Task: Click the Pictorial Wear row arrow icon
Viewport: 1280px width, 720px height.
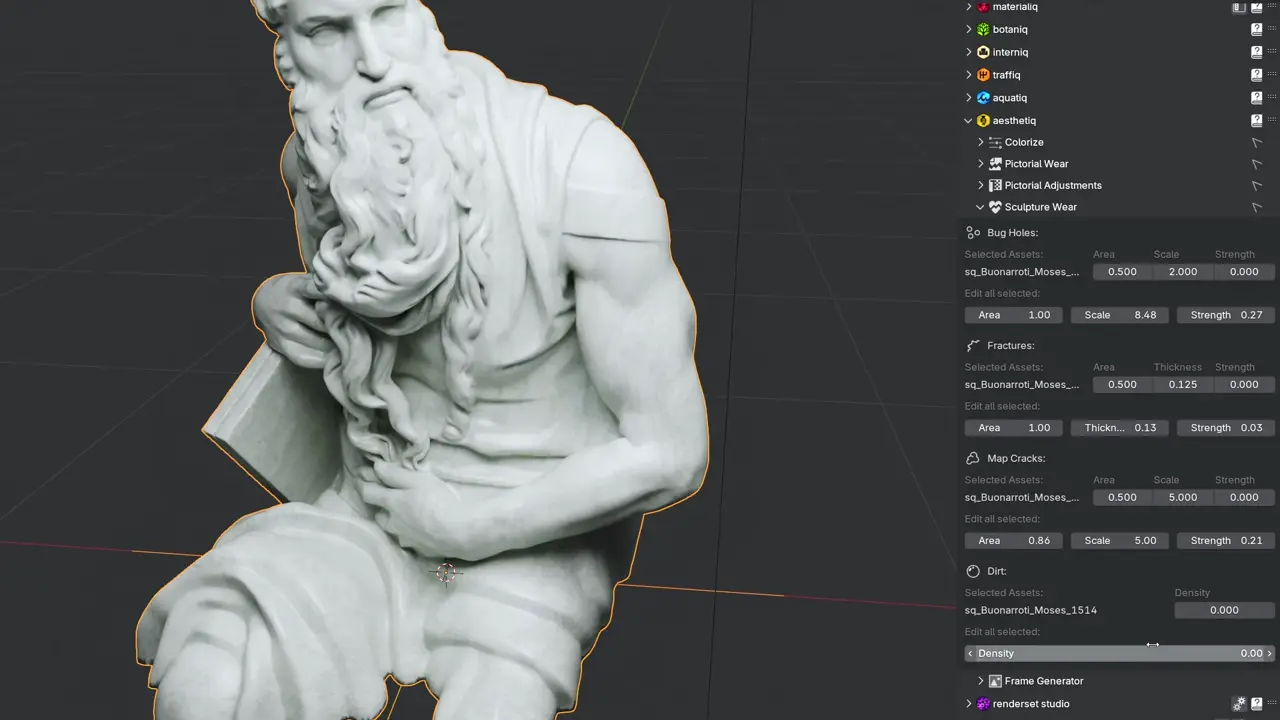Action: pos(1257,164)
